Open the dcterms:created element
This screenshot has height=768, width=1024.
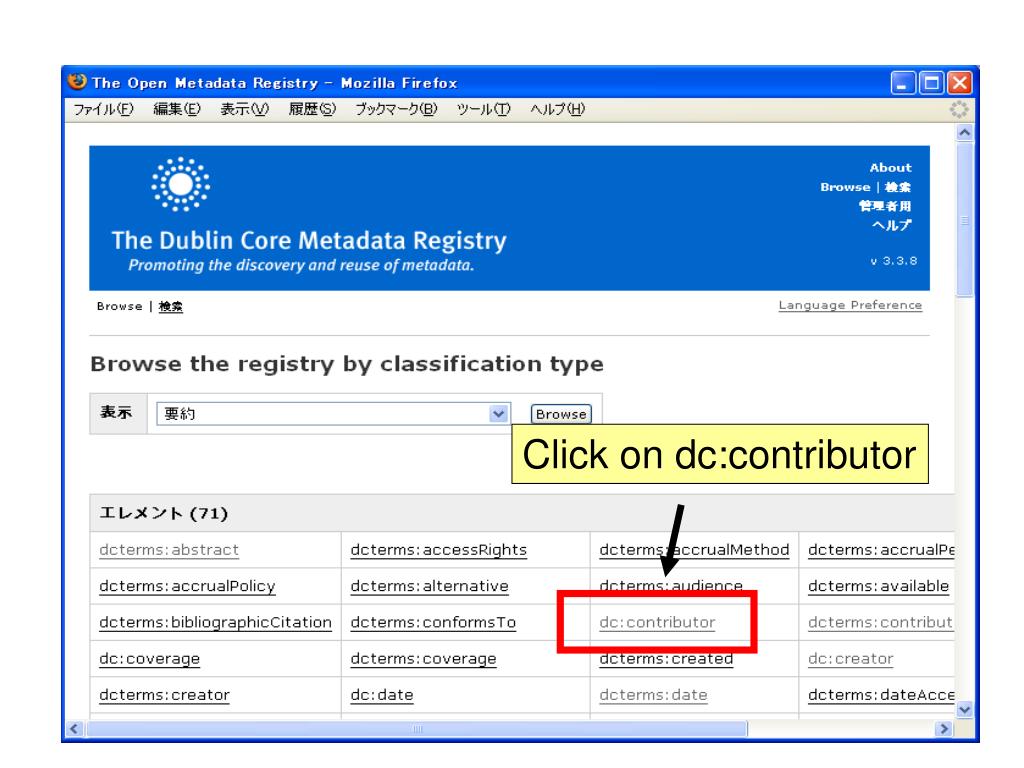[x=666, y=659]
